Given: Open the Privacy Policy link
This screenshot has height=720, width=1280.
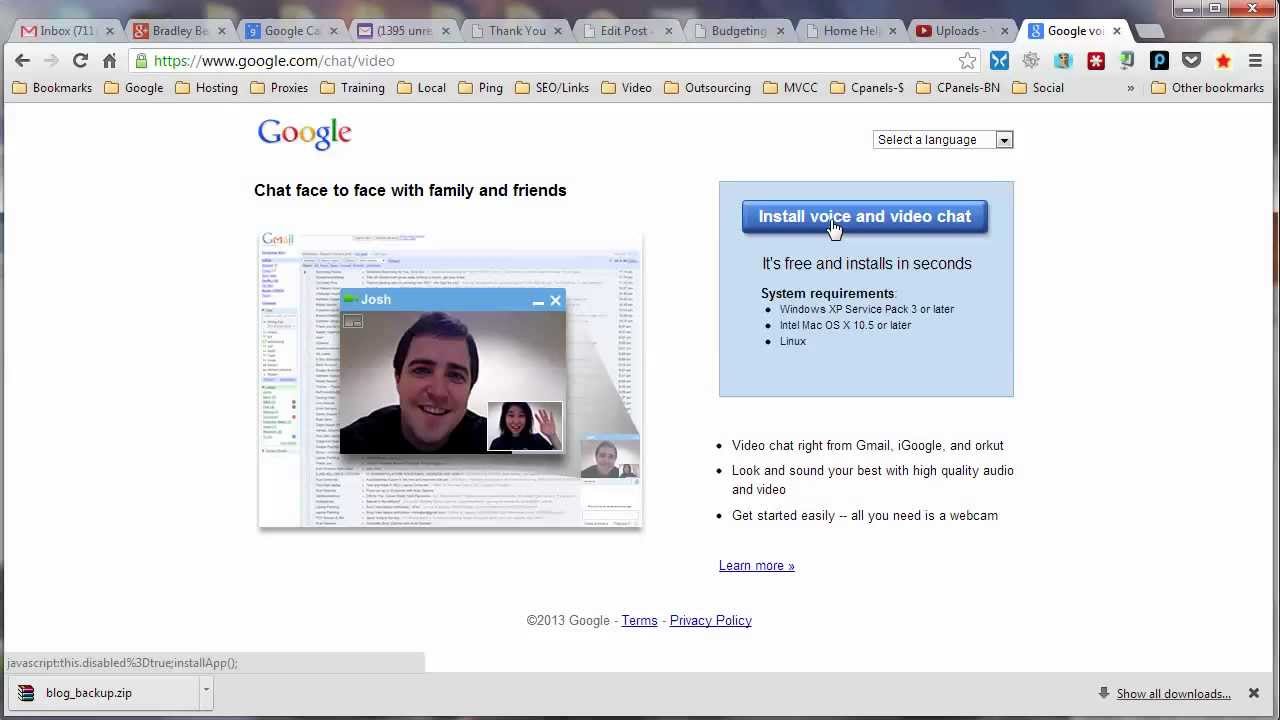Looking at the screenshot, I should point(710,621).
